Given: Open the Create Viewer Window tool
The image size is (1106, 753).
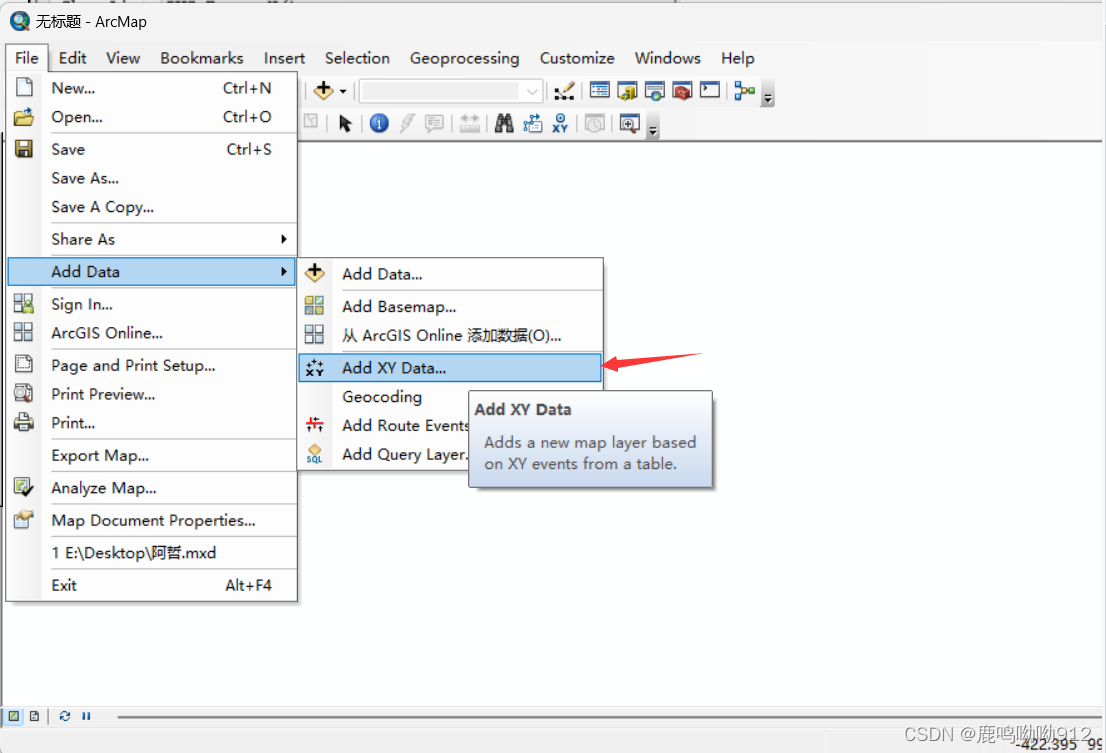Looking at the screenshot, I should [x=629, y=123].
